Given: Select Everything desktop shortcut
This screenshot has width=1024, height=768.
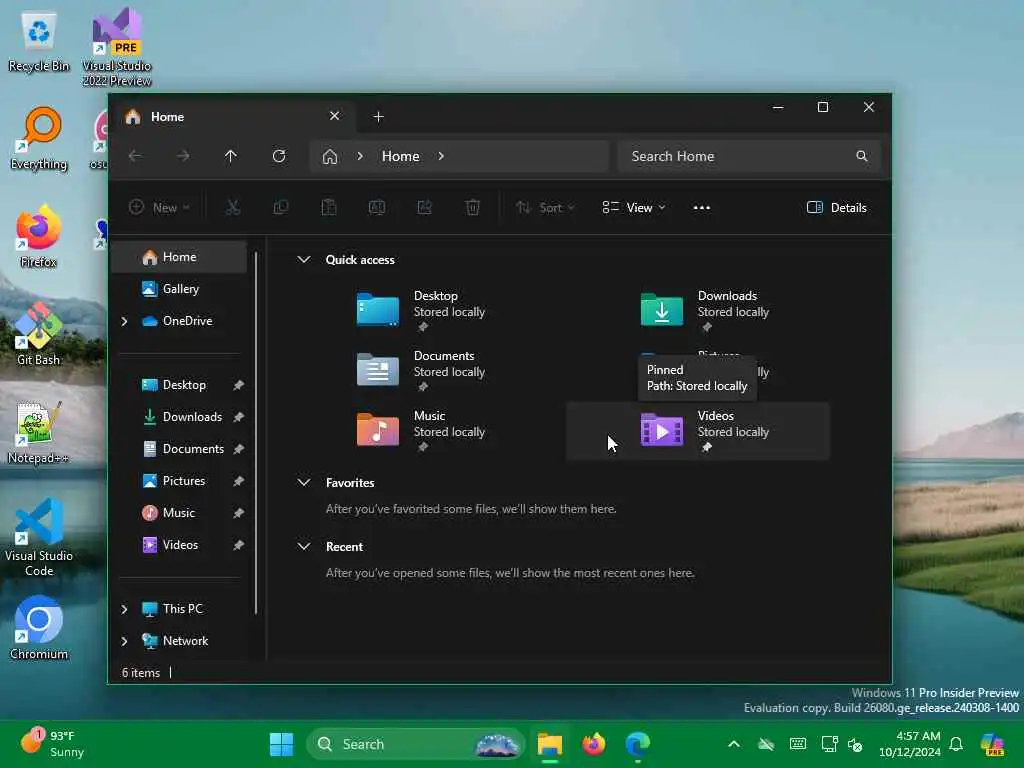Looking at the screenshot, I should 39,138.
